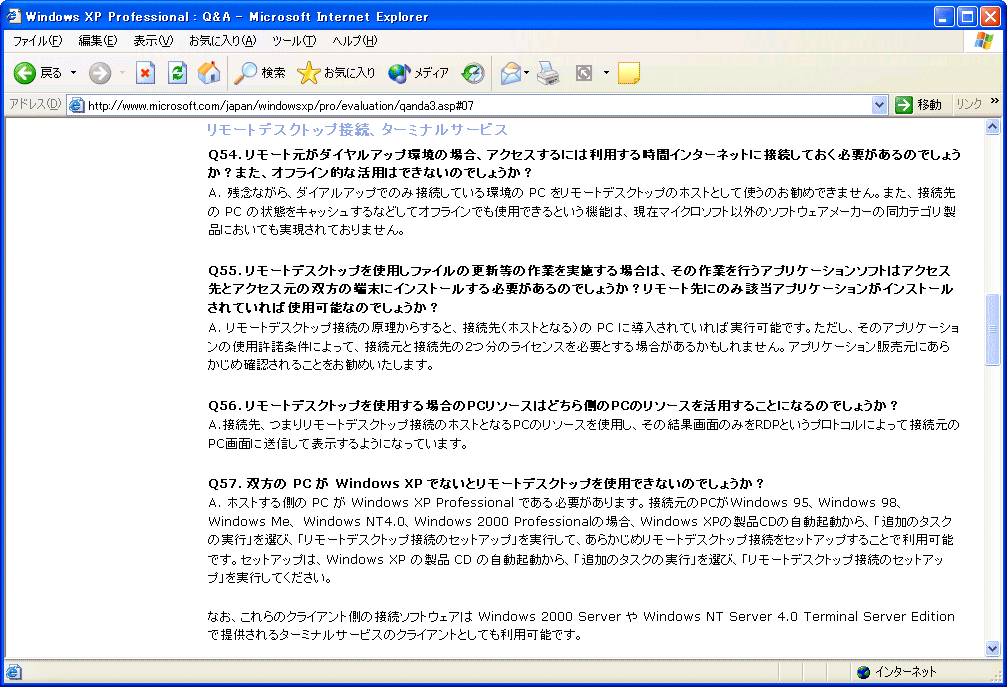Screen dimensions: 1007x687
Task: Click the Q54 question text
Action: tap(584, 163)
